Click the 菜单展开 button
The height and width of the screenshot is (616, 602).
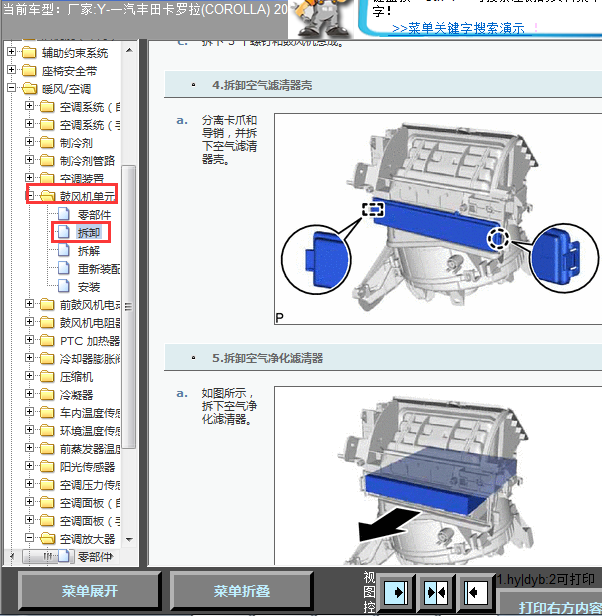90,591
